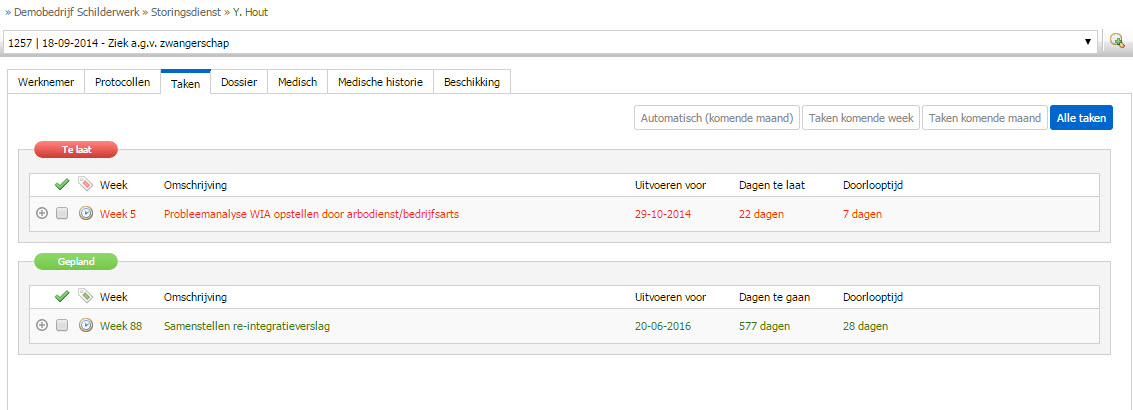Click the Uitvoeren voor header in Te laat table

(x=671, y=185)
